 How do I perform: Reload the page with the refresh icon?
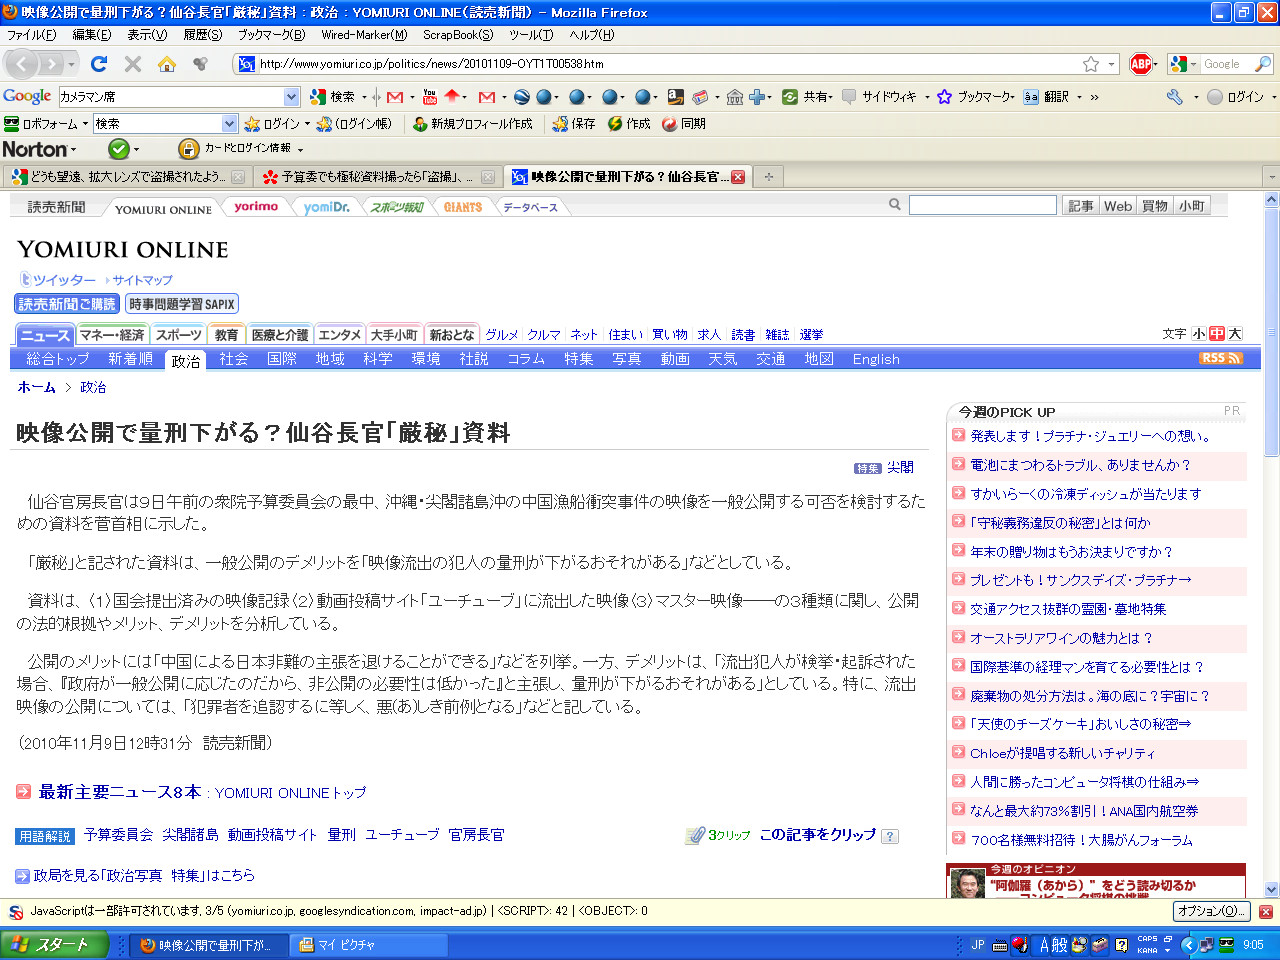pos(99,64)
